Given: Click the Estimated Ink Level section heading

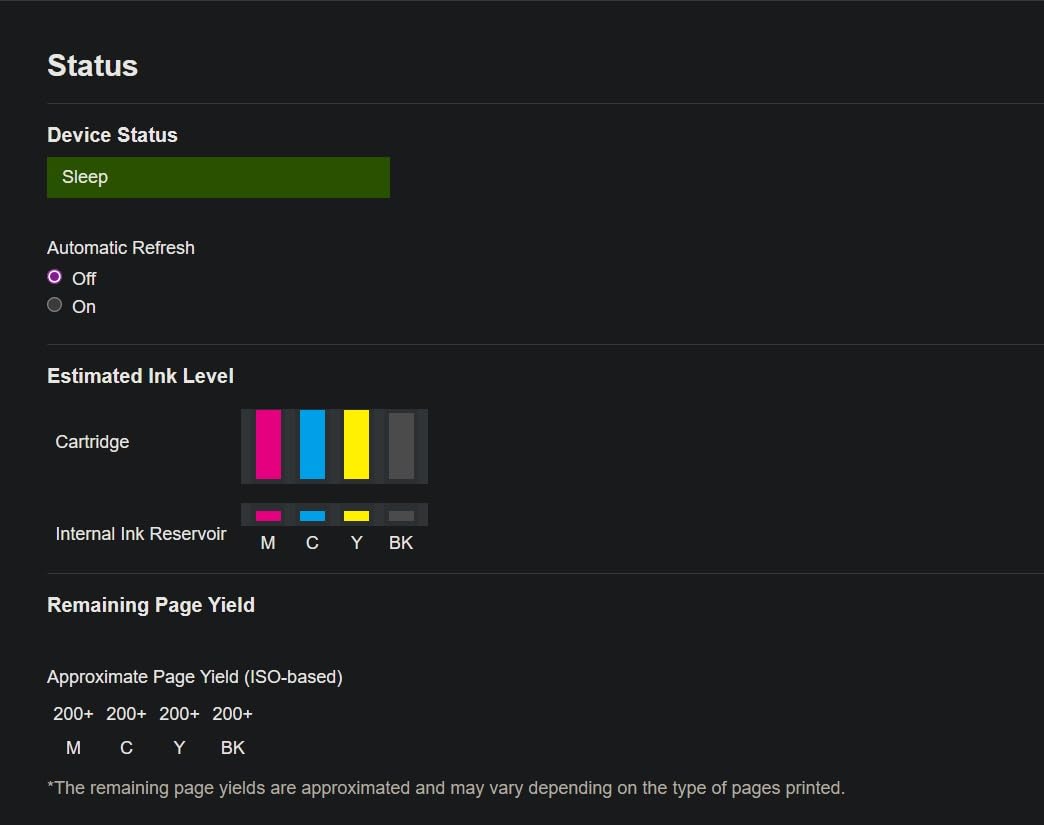Looking at the screenshot, I should point(140,376).
